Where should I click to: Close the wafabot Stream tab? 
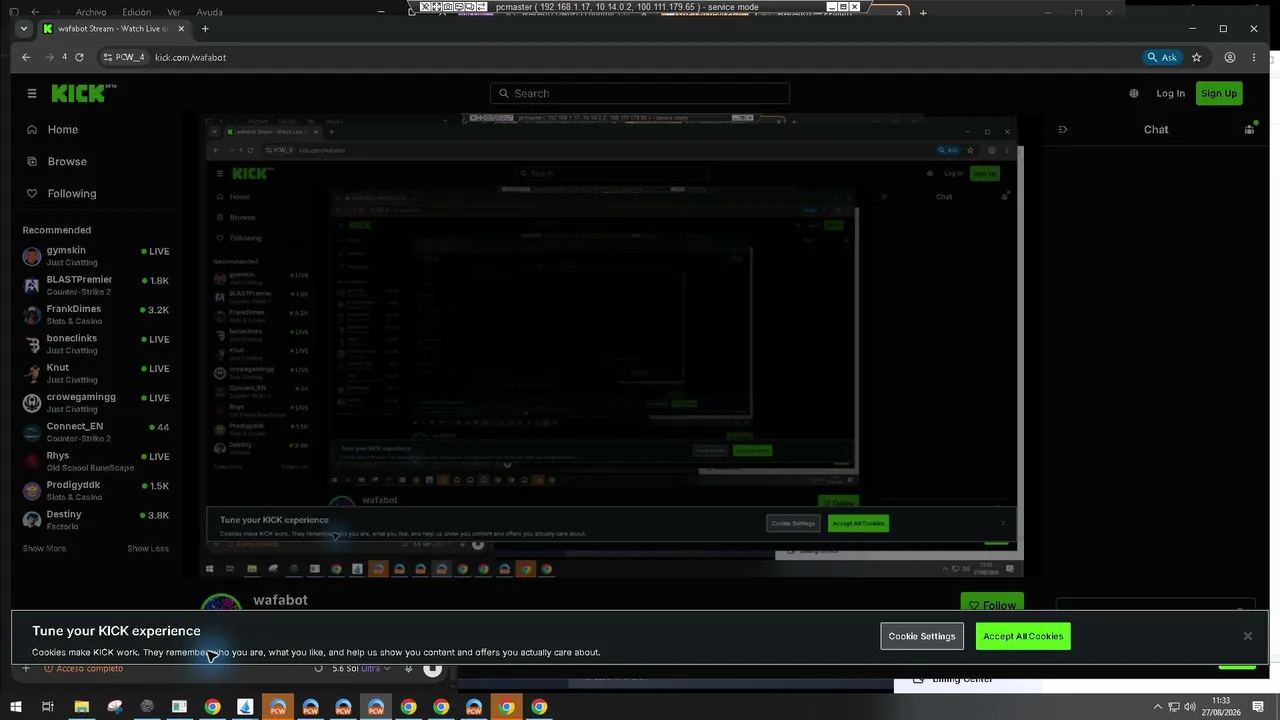click(x=181, y=29)
